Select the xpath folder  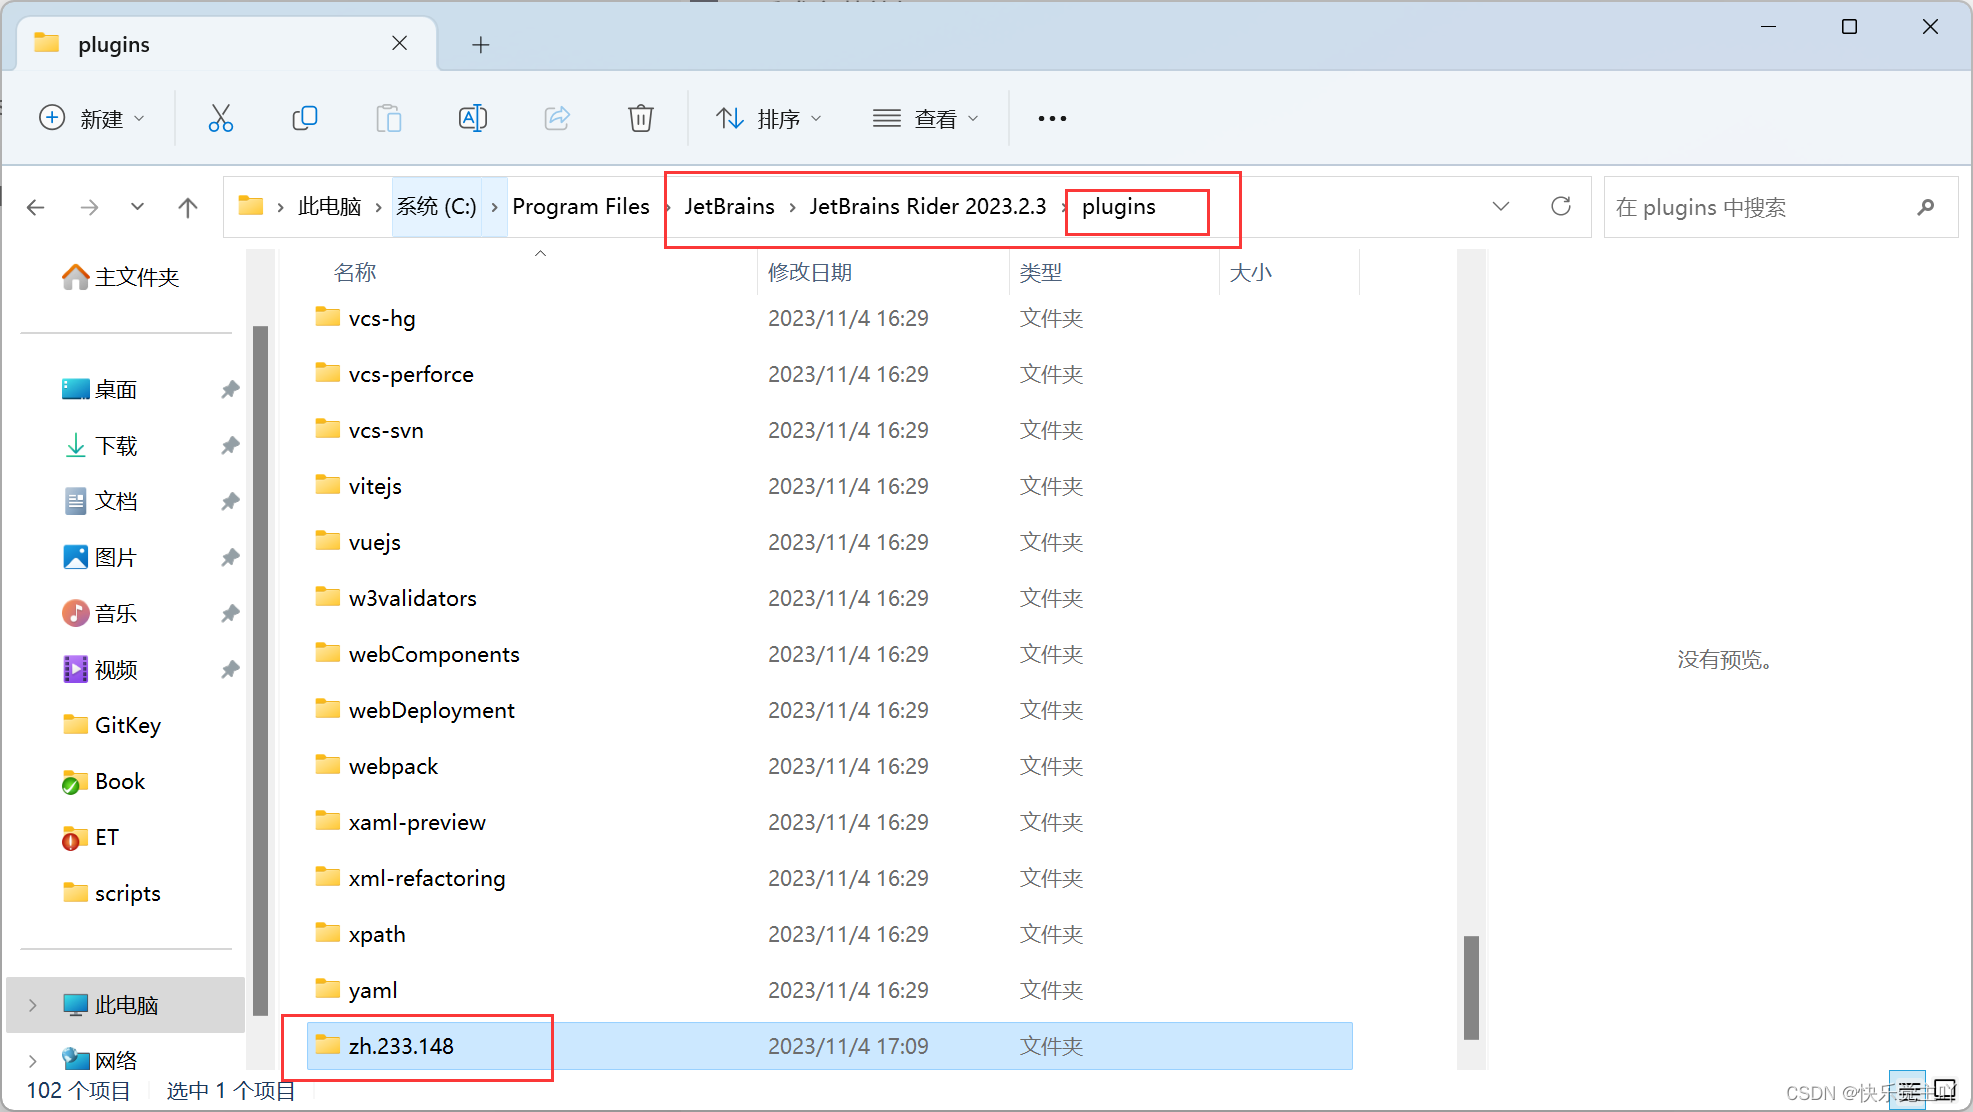pos(377,934)
